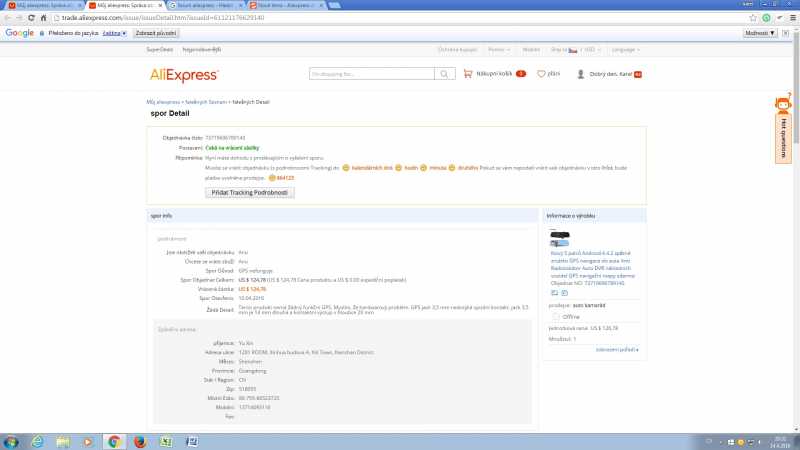Open Internet Explorer from the taskbar
This screenshot has width=800, height=450.
pos(36,441)
